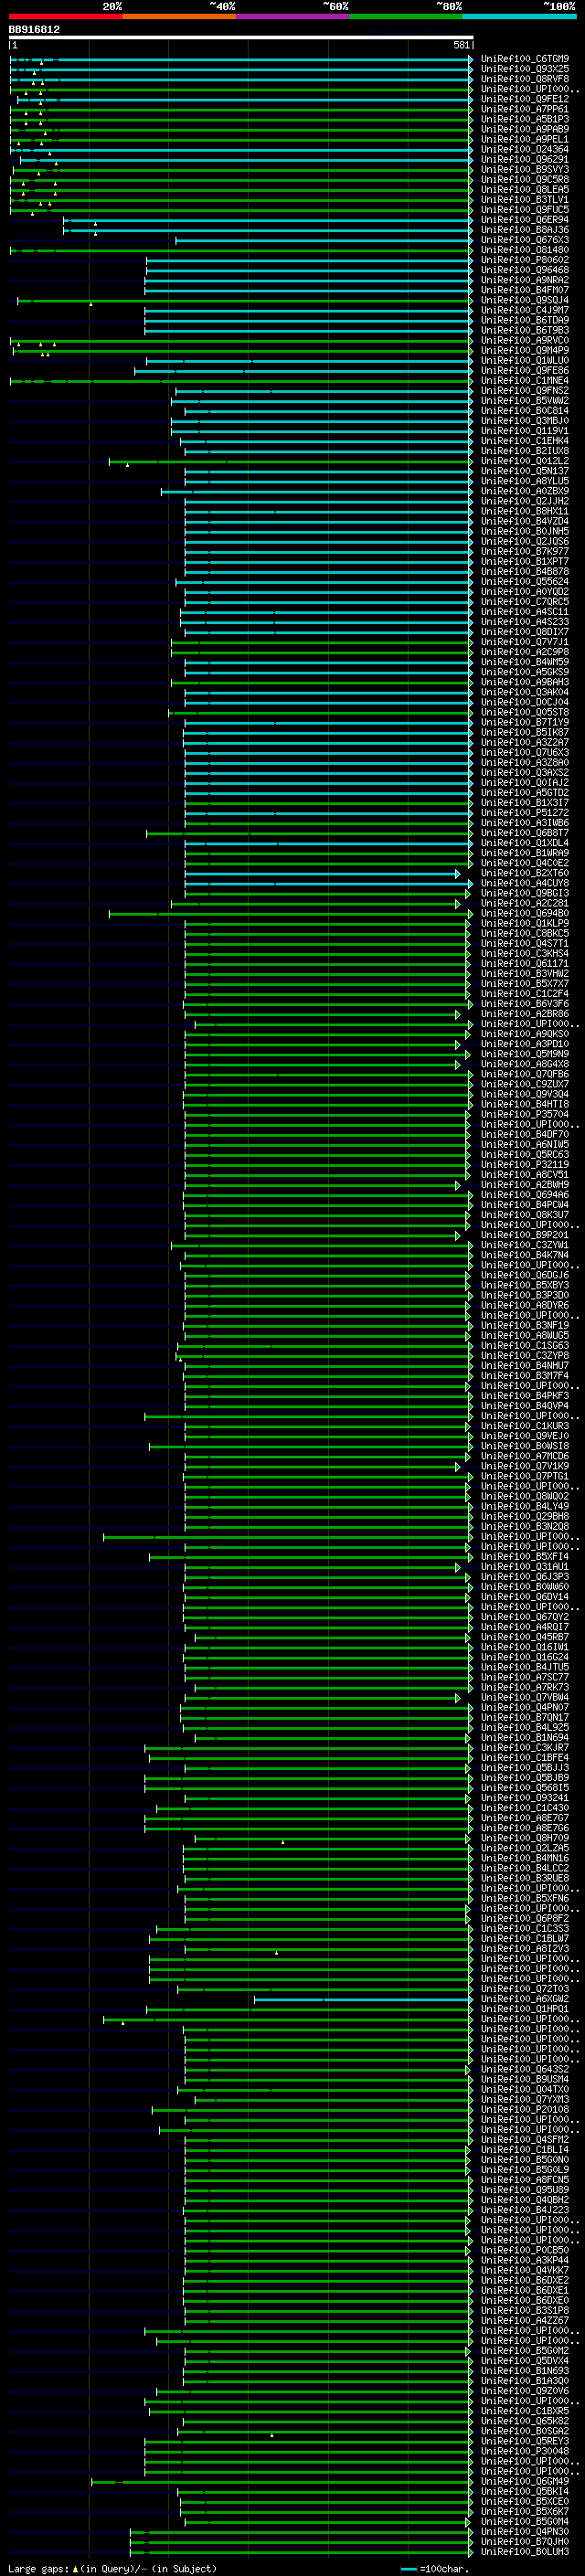Viewport: 585px width, 2576px height.
Task: Open hit UniRef100_C4J9M7
Action: [525, 310]
